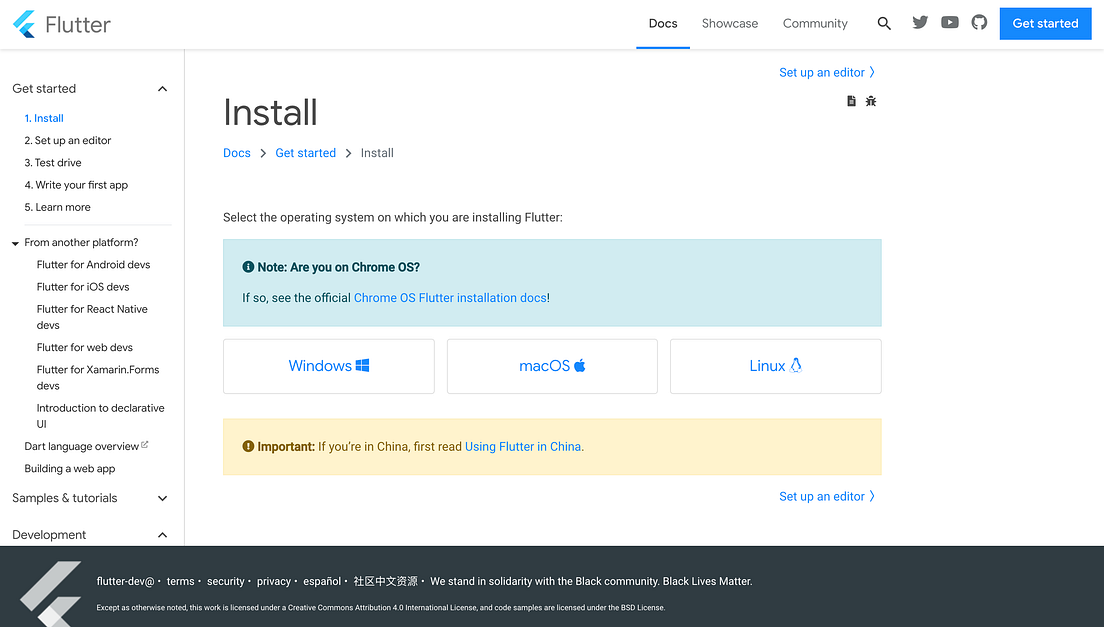Open Twitter via the bird icon
The width and height of the screenshot is (1104, 627).
(920, 22)
